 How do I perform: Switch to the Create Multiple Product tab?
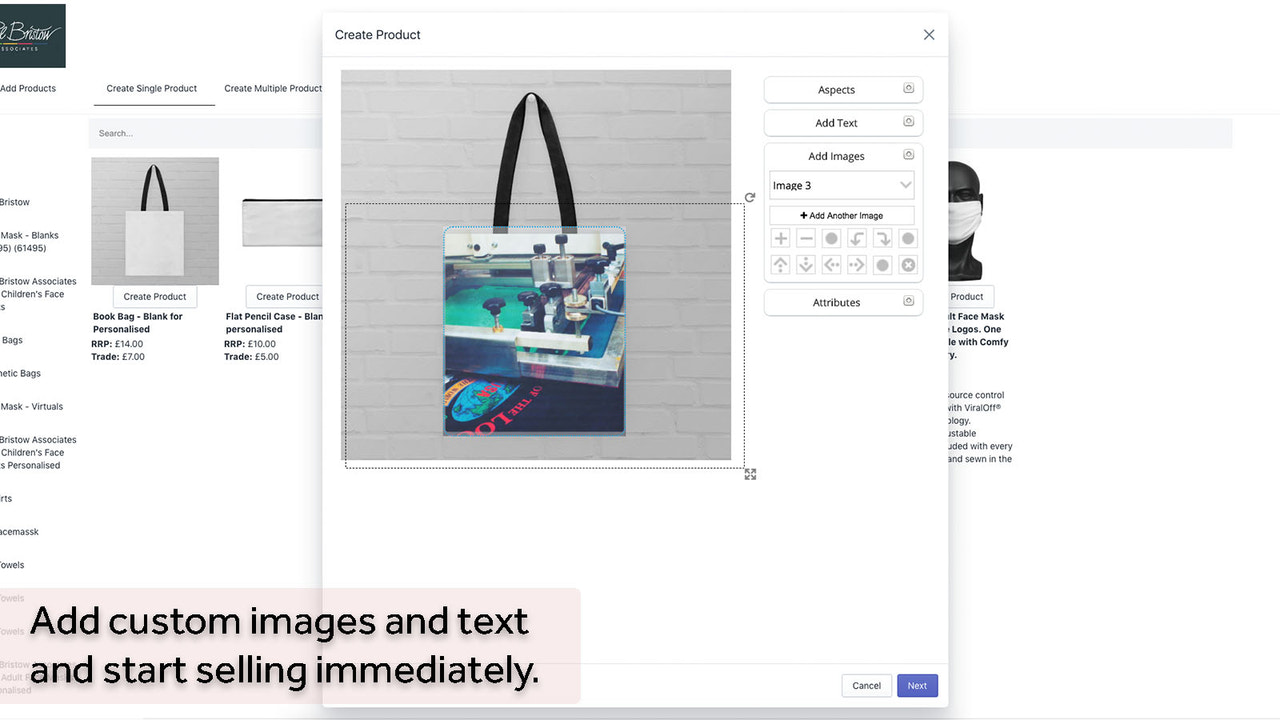[x=273, y=88]
